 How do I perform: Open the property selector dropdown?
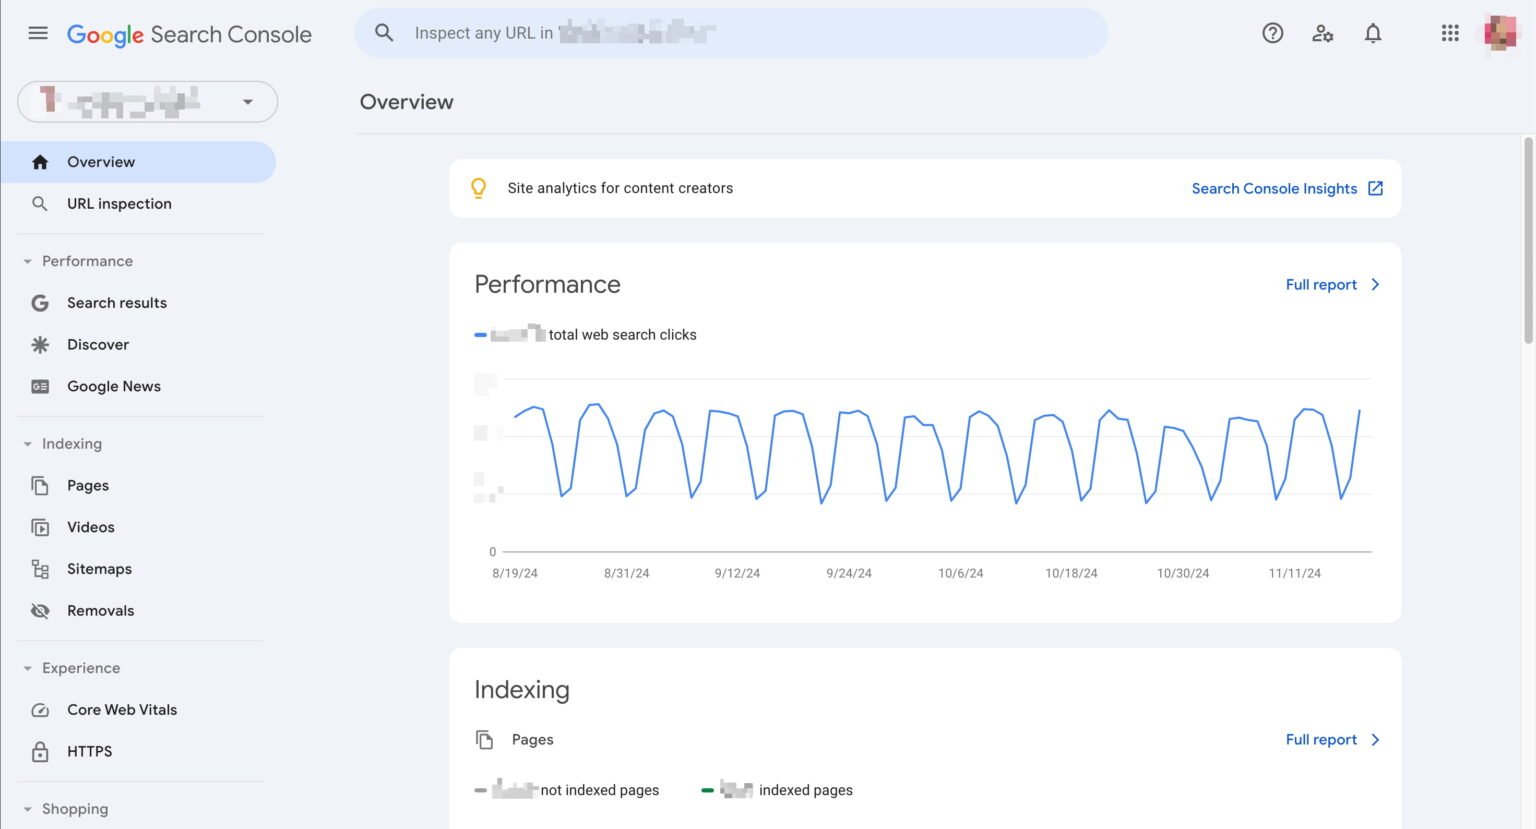(x=247, y=101)
